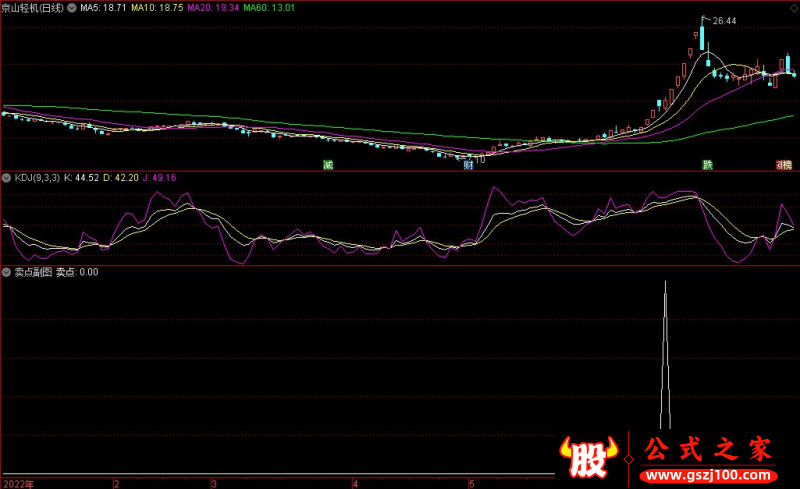Click month 2 on the time axis
The height and width of the screenshot is (489, 800).
[117, 484]
